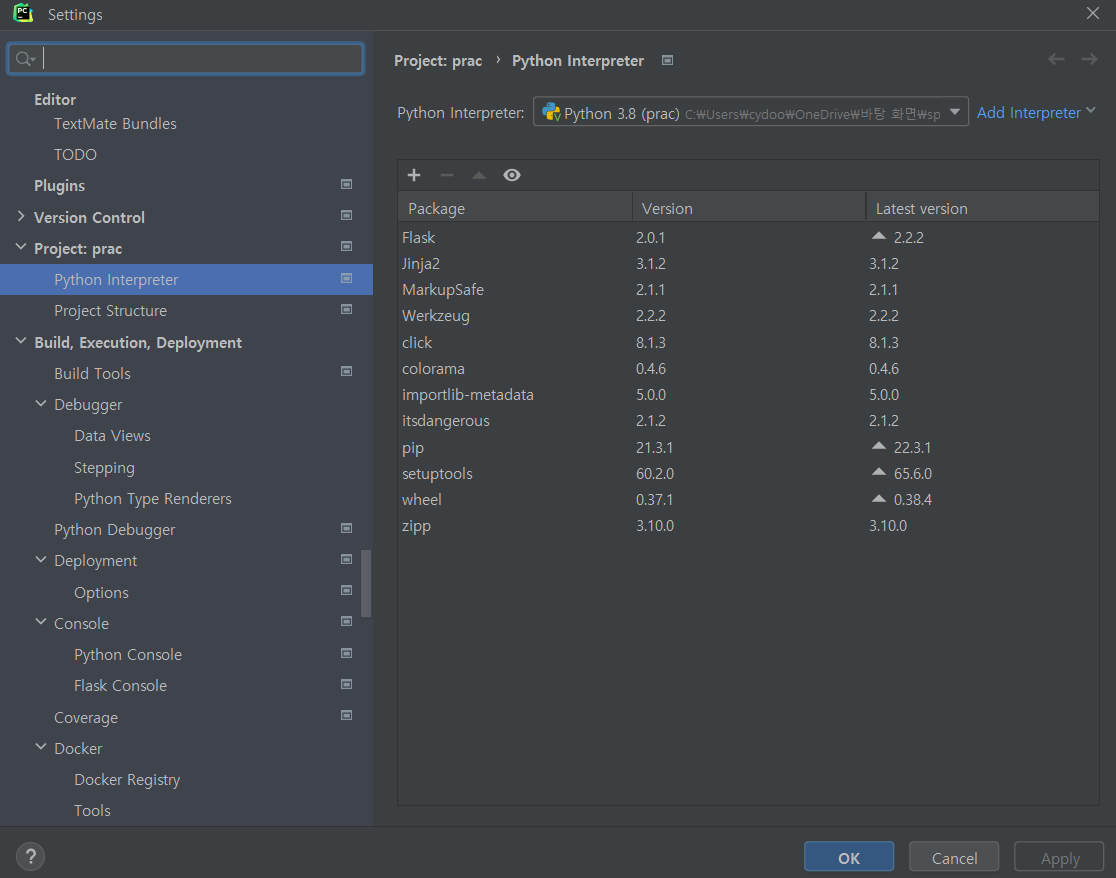Open Project Structure settings page

pyautogui.click(x=110, y=311)
